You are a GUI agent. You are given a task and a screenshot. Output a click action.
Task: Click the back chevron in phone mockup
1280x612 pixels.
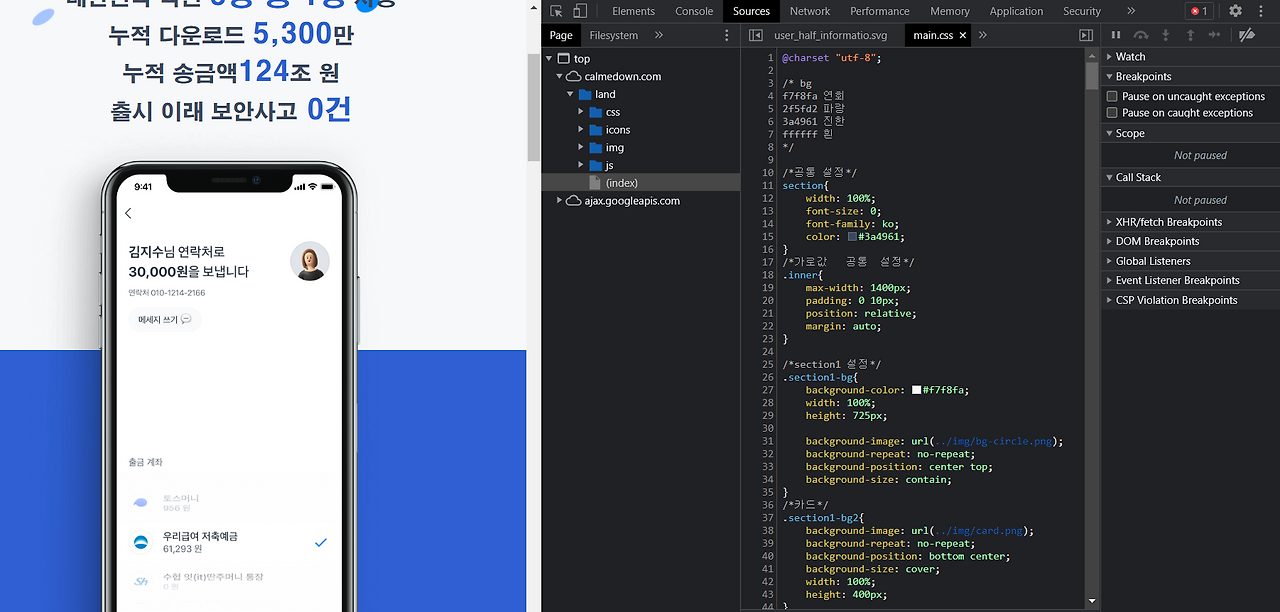[x=128, y=213]
